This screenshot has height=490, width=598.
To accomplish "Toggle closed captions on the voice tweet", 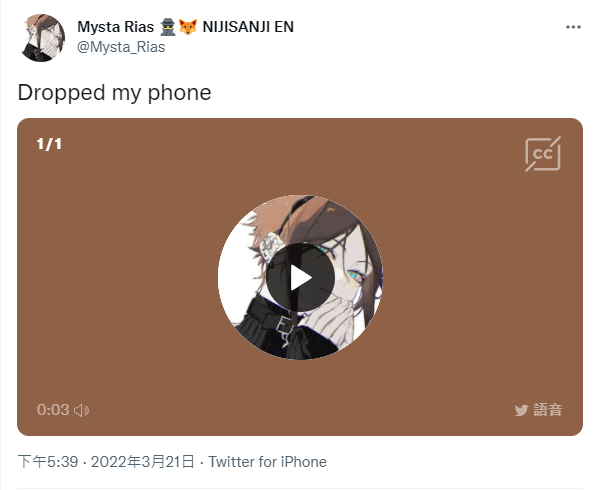I will click(543, 154).
